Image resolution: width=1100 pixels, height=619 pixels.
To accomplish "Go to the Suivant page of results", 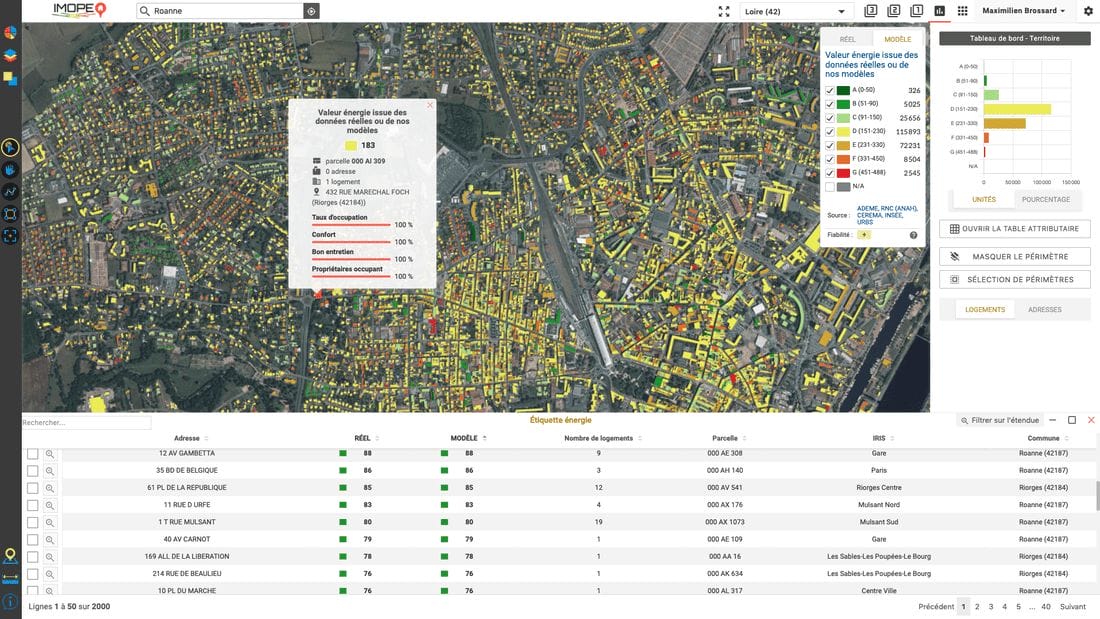I will (x=1072, y=606).
